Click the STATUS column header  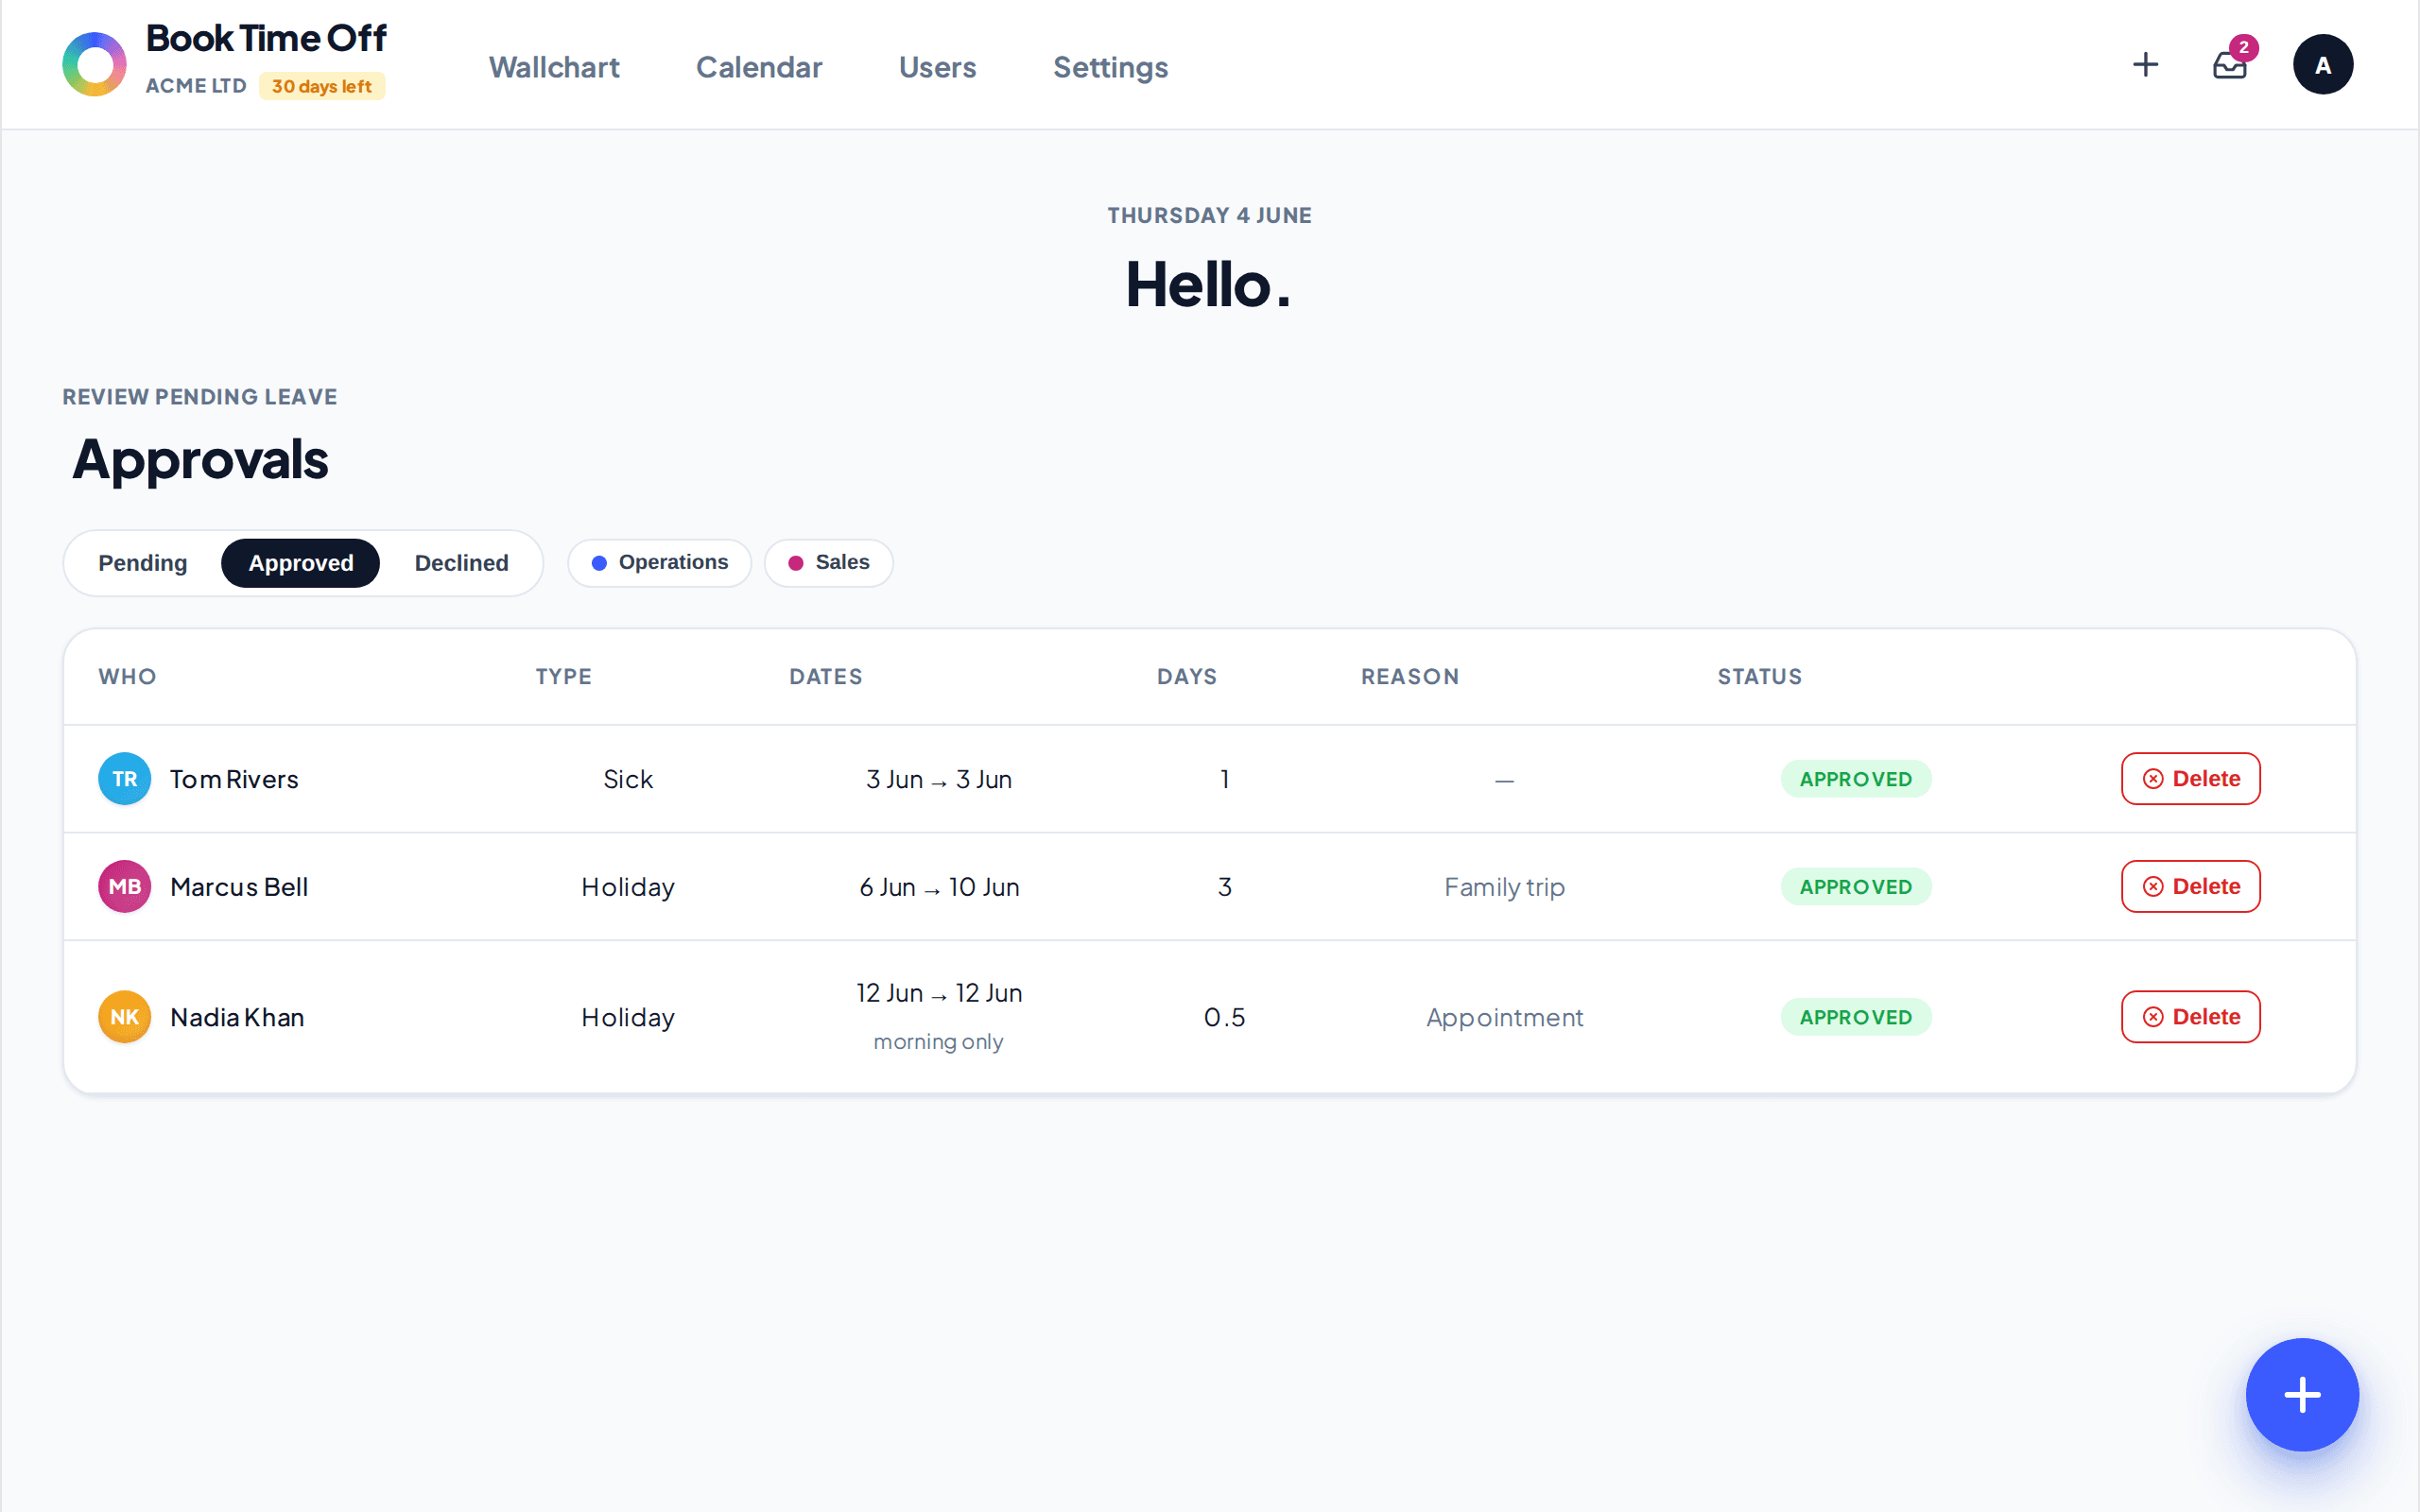click(x=1760, y=677)
